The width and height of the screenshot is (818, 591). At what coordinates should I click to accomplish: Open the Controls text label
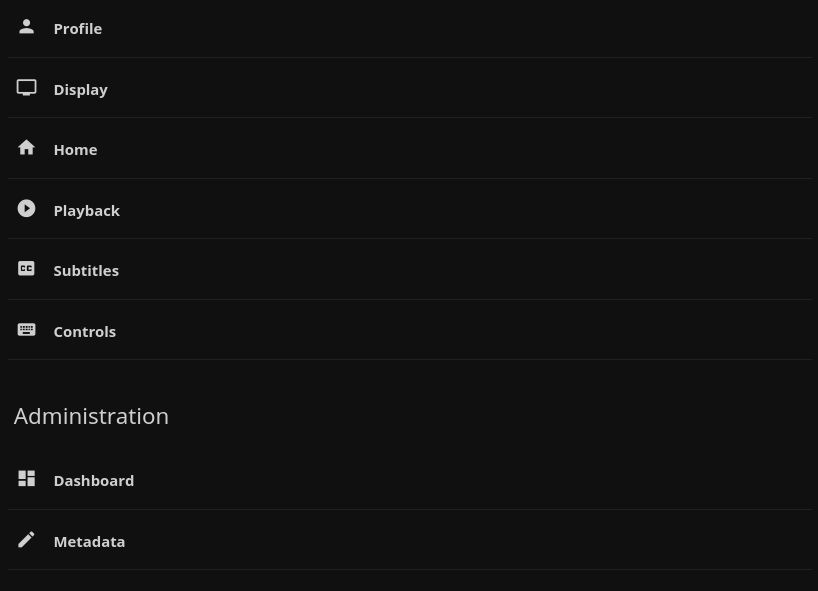click(84, 331)
